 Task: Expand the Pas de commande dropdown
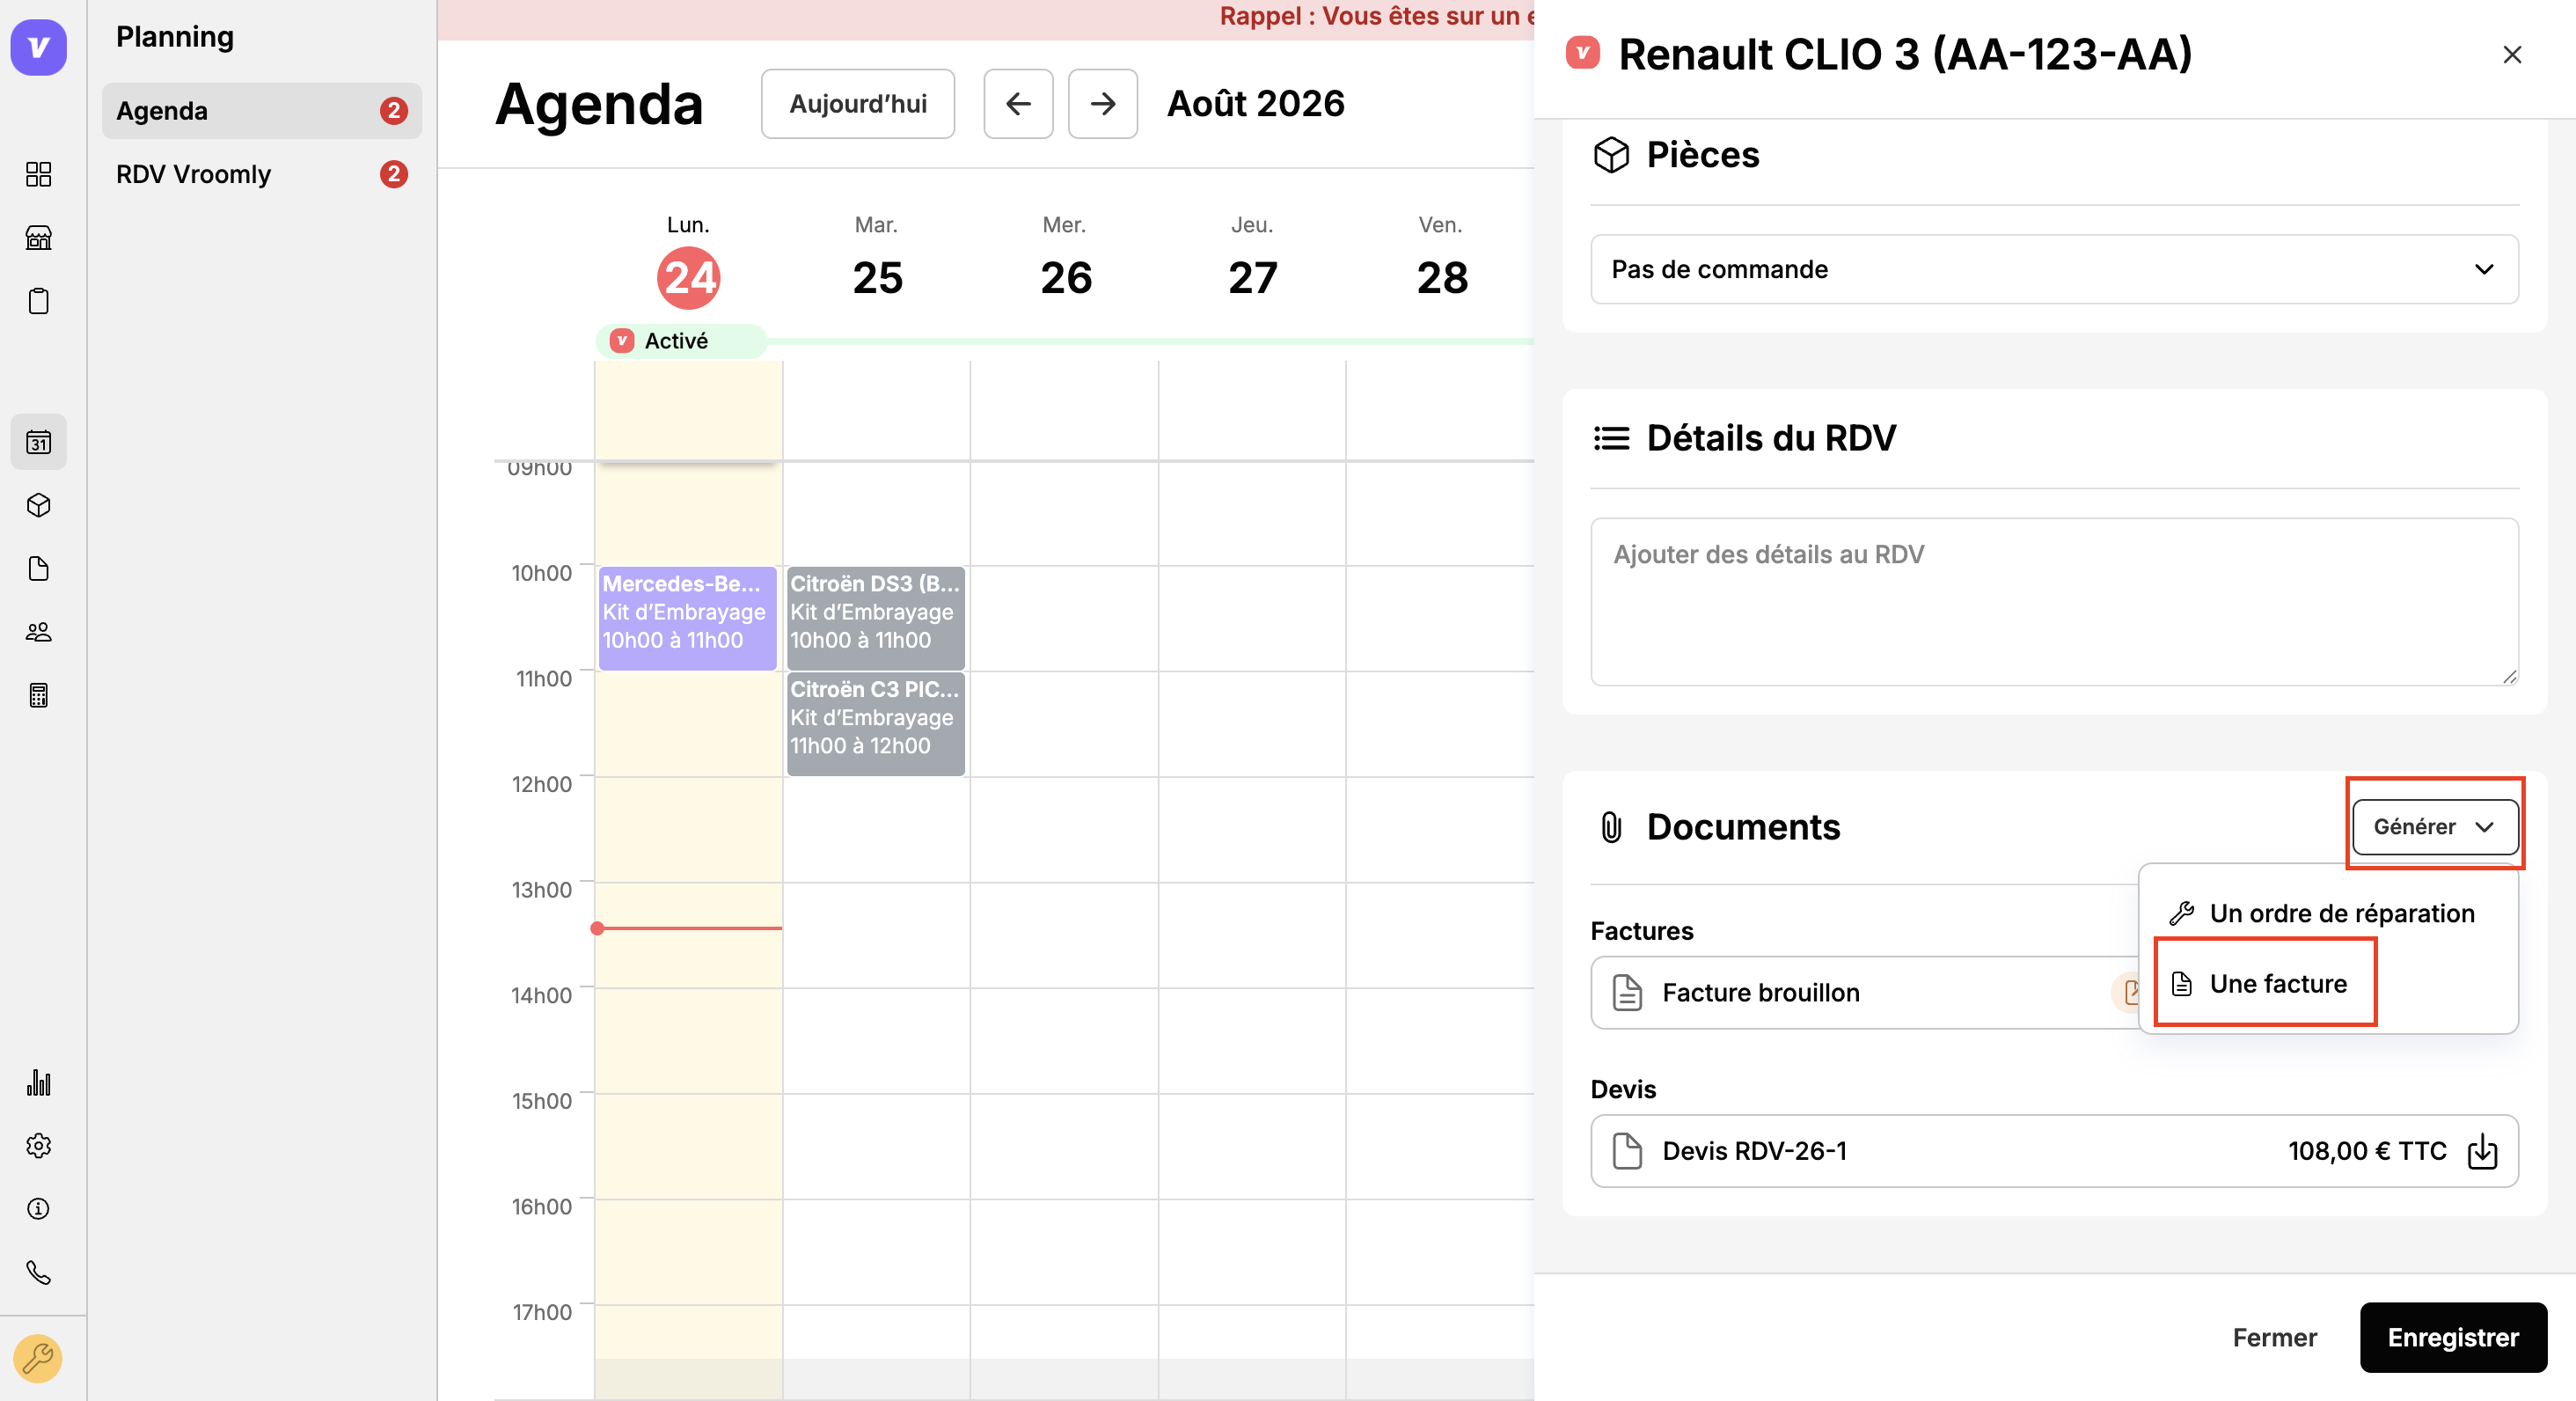2054,269
